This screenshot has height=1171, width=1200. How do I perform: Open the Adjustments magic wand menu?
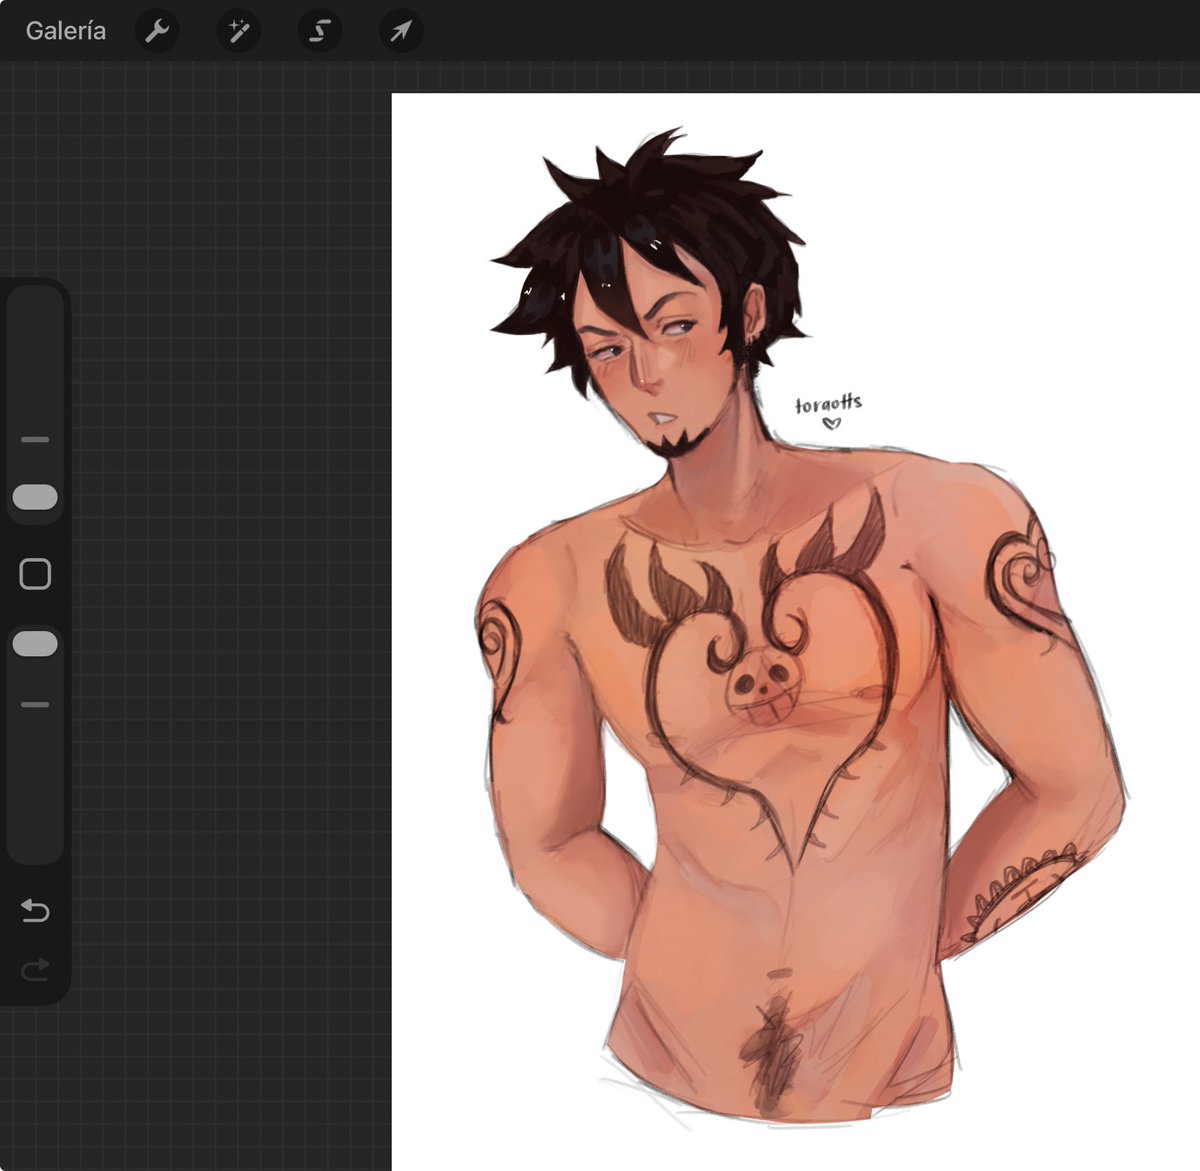click(x=238, y=31)
